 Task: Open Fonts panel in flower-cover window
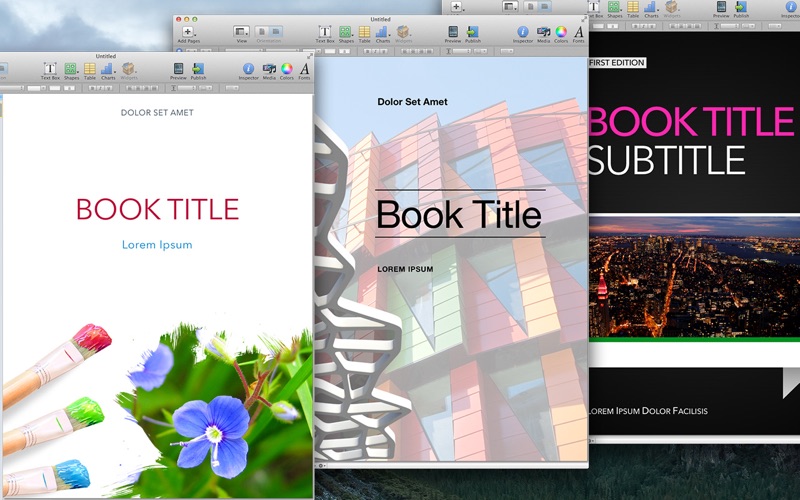(x=304, y=71)
